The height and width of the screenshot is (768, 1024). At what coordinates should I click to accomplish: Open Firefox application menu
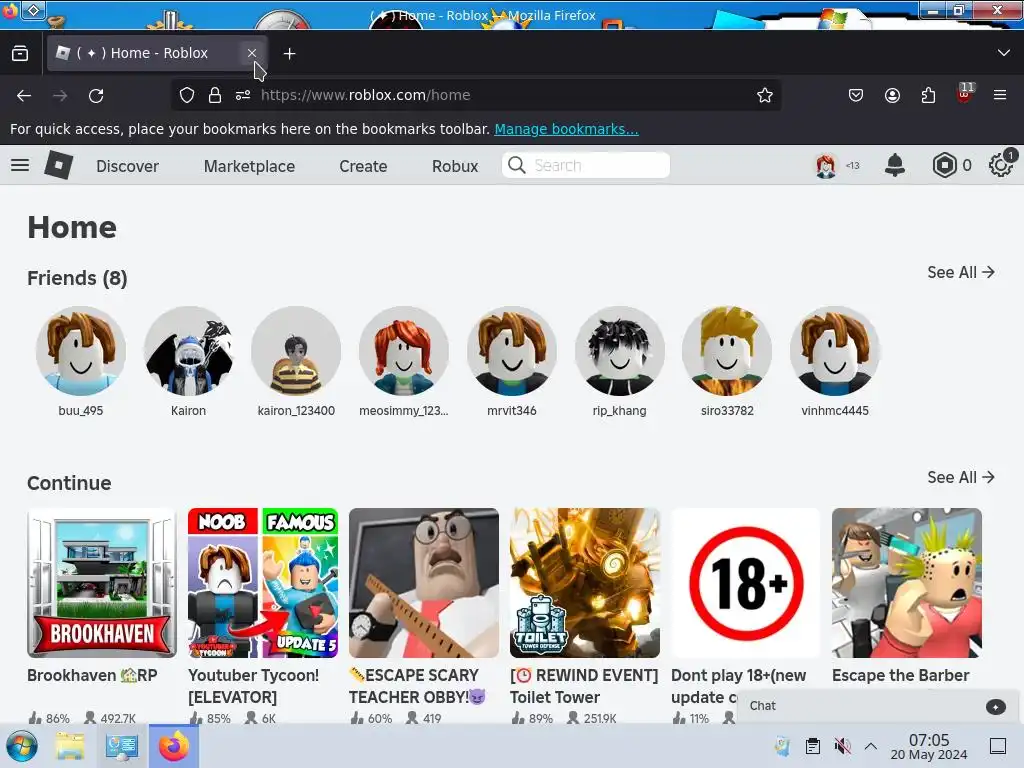(x=1000, y=95)
